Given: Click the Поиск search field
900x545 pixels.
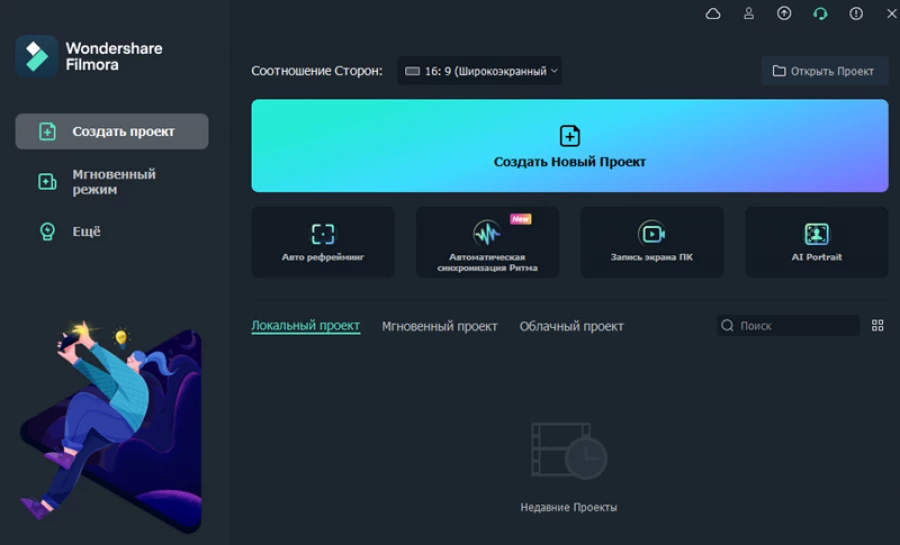Looking at the screenshot, I should pos(795,326).
